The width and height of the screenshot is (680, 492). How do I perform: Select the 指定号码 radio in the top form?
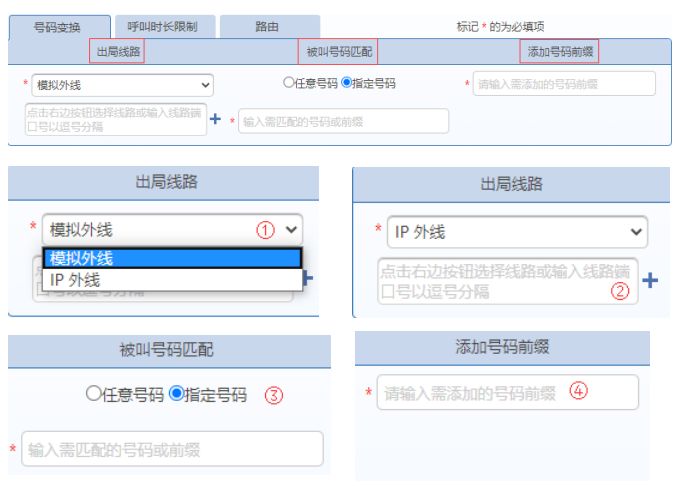tap(347, 84)
